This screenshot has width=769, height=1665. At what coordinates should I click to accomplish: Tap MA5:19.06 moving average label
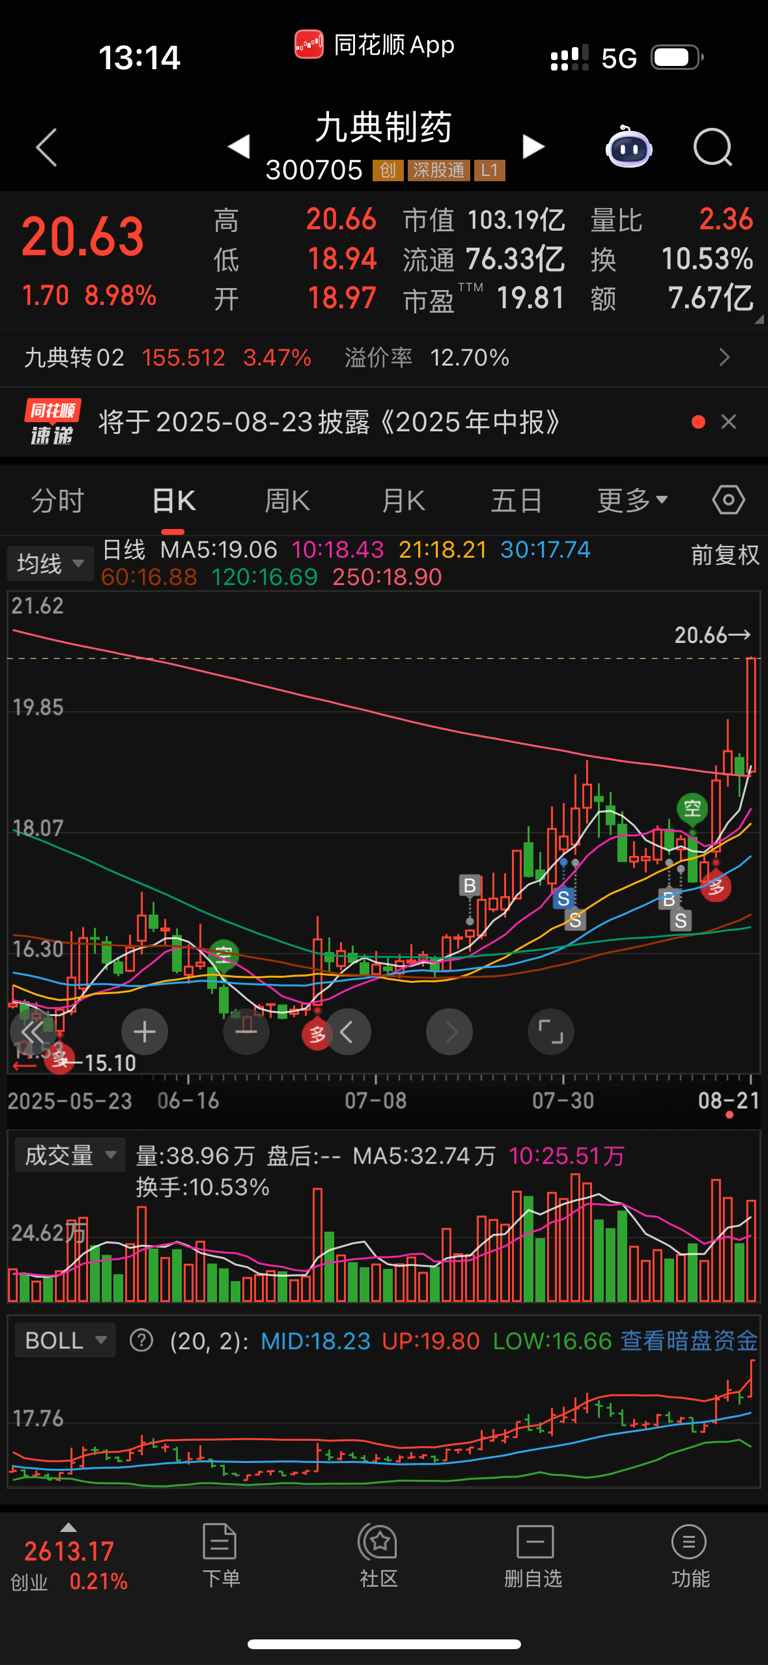[218, 550]
